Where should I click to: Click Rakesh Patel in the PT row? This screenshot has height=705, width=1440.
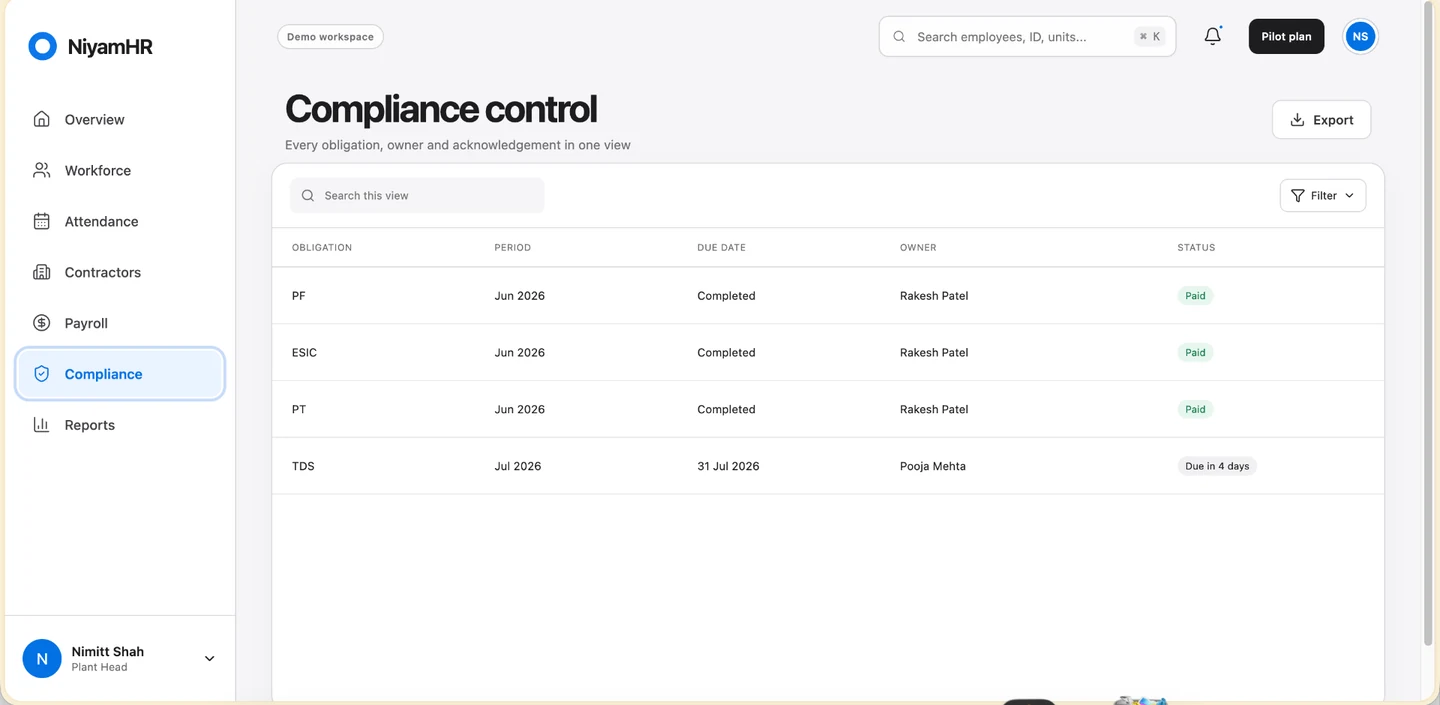click(934, 410)
